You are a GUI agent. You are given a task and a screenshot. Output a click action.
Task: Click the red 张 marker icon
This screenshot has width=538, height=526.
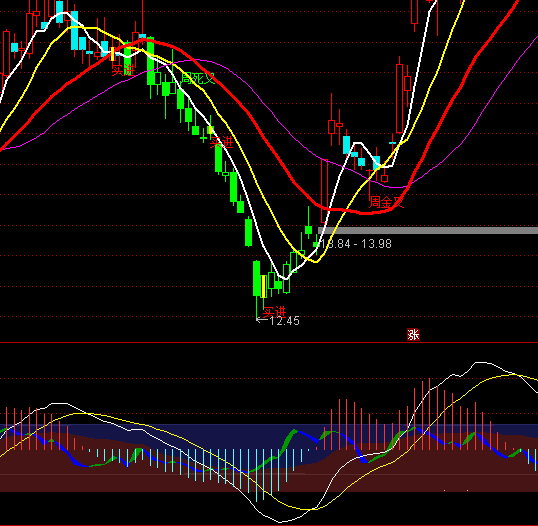point(413,334)
